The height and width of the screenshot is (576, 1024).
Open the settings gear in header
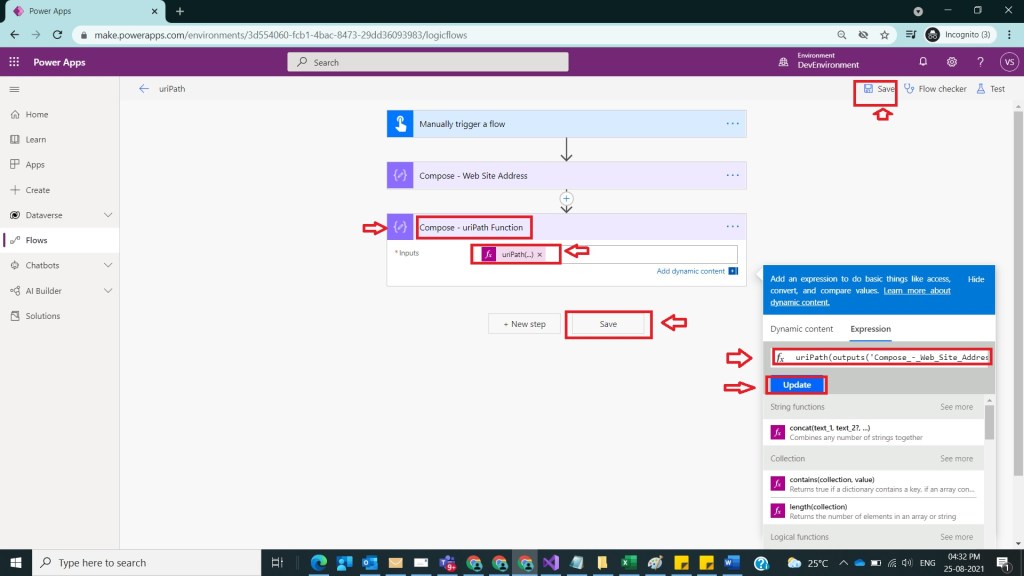pos(952,62)
